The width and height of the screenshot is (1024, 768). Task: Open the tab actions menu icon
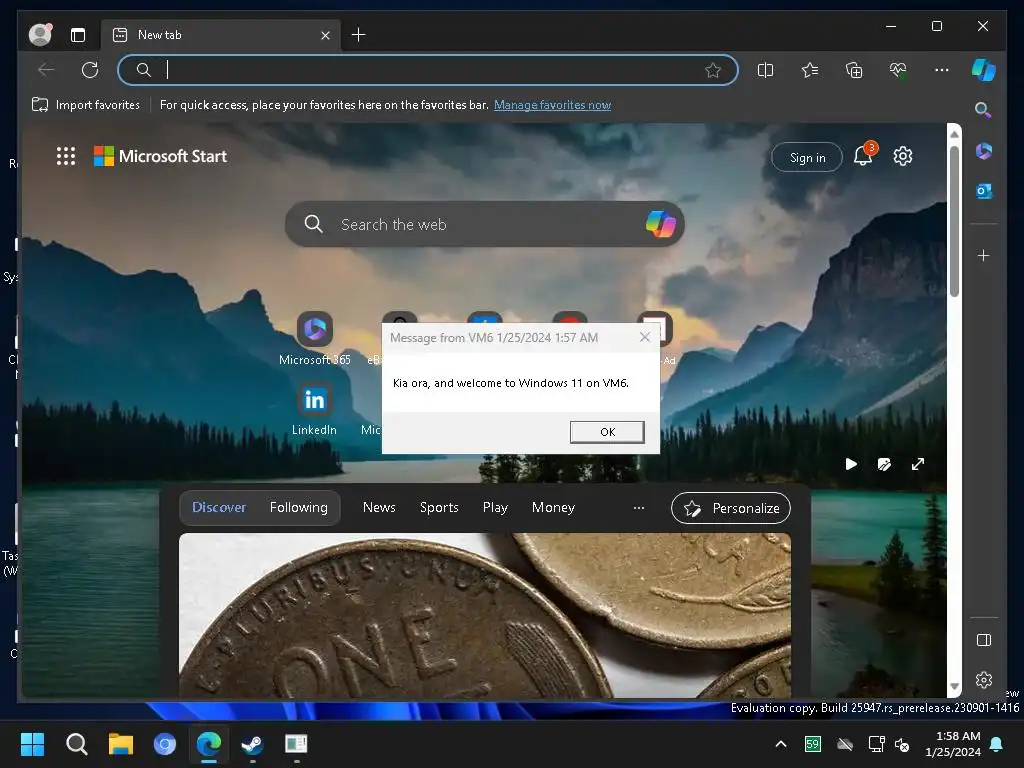(78, 35)
